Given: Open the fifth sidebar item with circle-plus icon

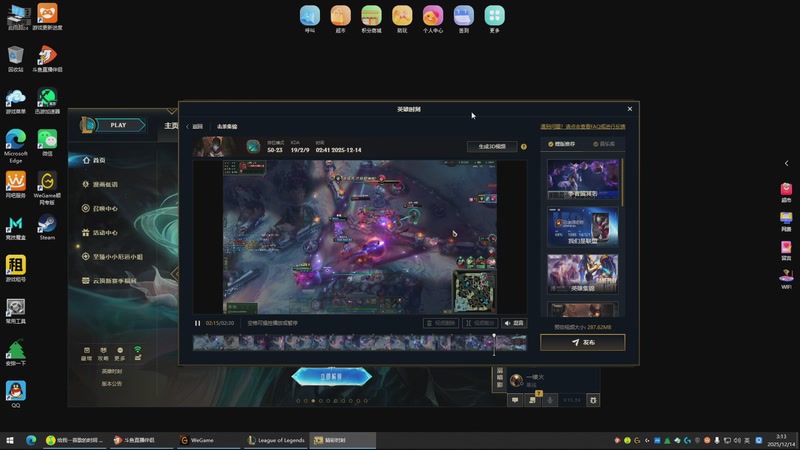Looking at the screenshot, I should click(112, 257).
